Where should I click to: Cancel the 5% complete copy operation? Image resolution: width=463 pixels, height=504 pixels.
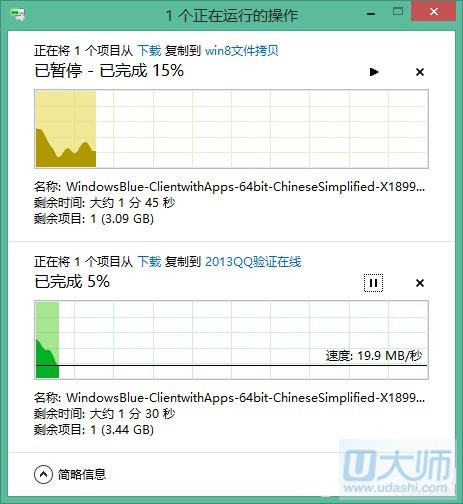click(x=420, y=283)
